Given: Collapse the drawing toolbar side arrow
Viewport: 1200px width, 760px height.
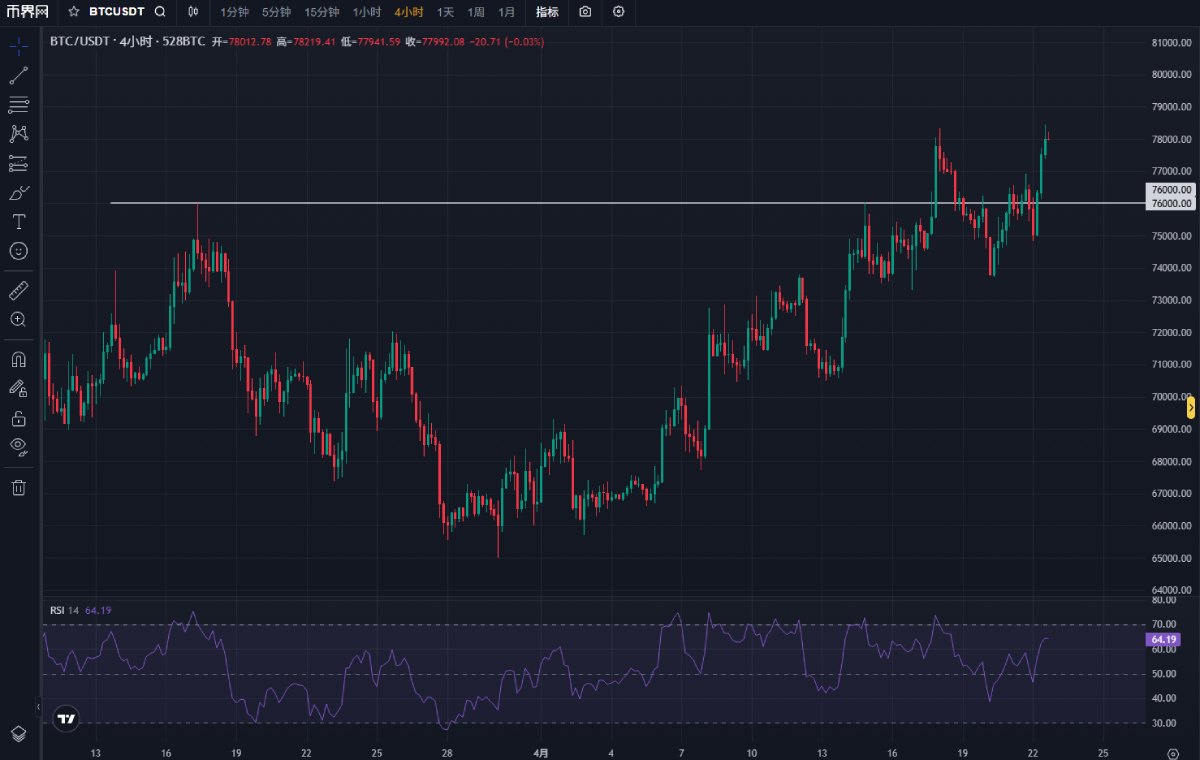Looking at the screenshot, I should (39, 708).
